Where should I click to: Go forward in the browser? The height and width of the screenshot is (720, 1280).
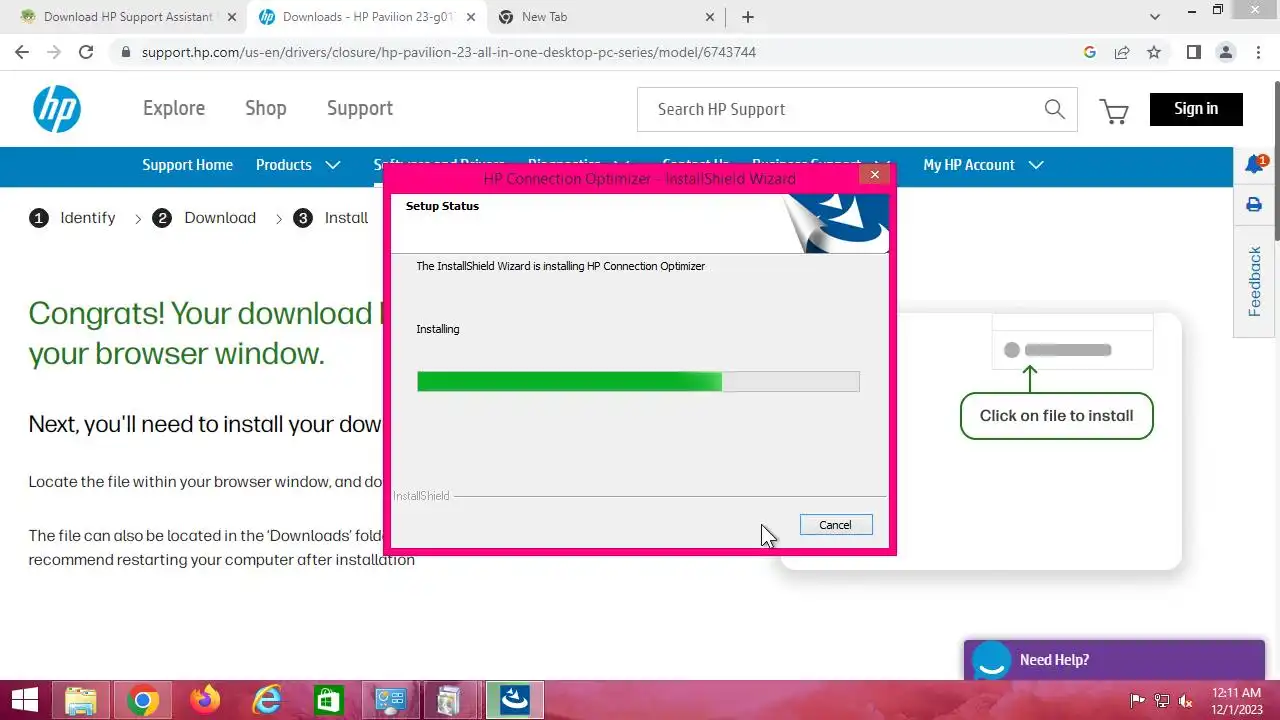(54, 52)
